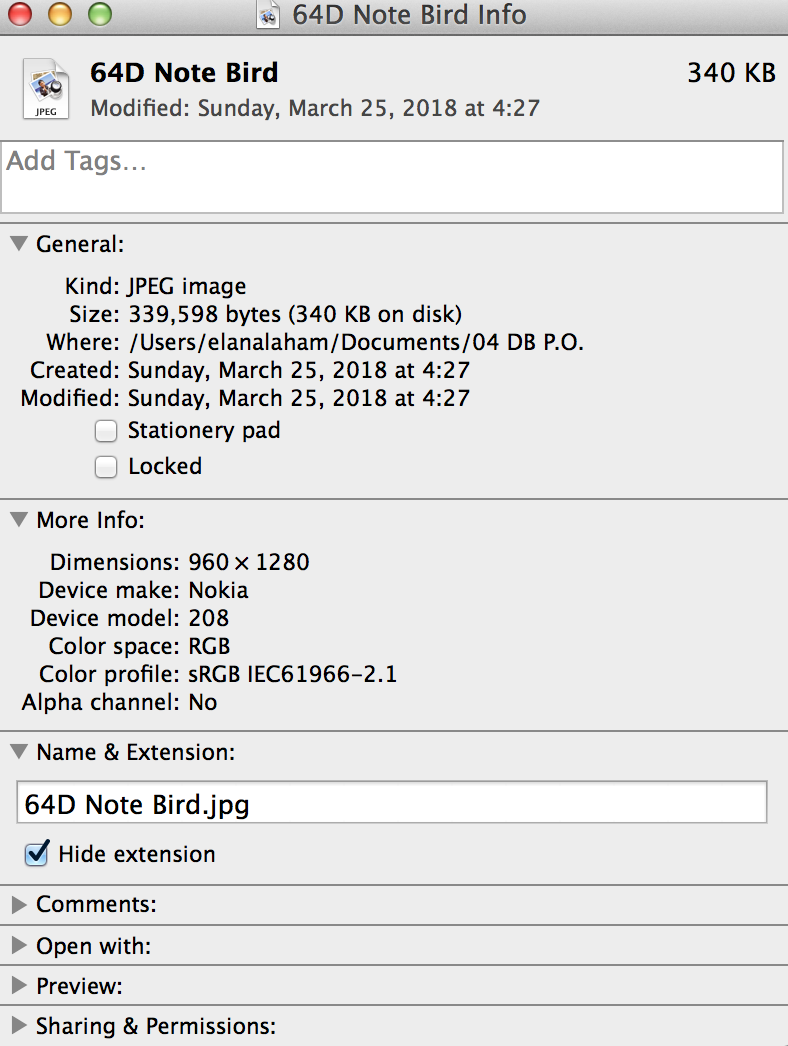Expand the Preview section
The image size is (788, 1046).
pos(19,985)
